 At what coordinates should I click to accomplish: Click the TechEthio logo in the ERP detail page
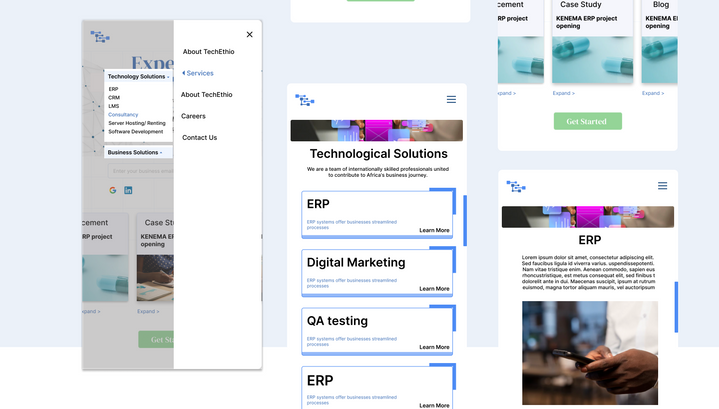pos(516,186)
